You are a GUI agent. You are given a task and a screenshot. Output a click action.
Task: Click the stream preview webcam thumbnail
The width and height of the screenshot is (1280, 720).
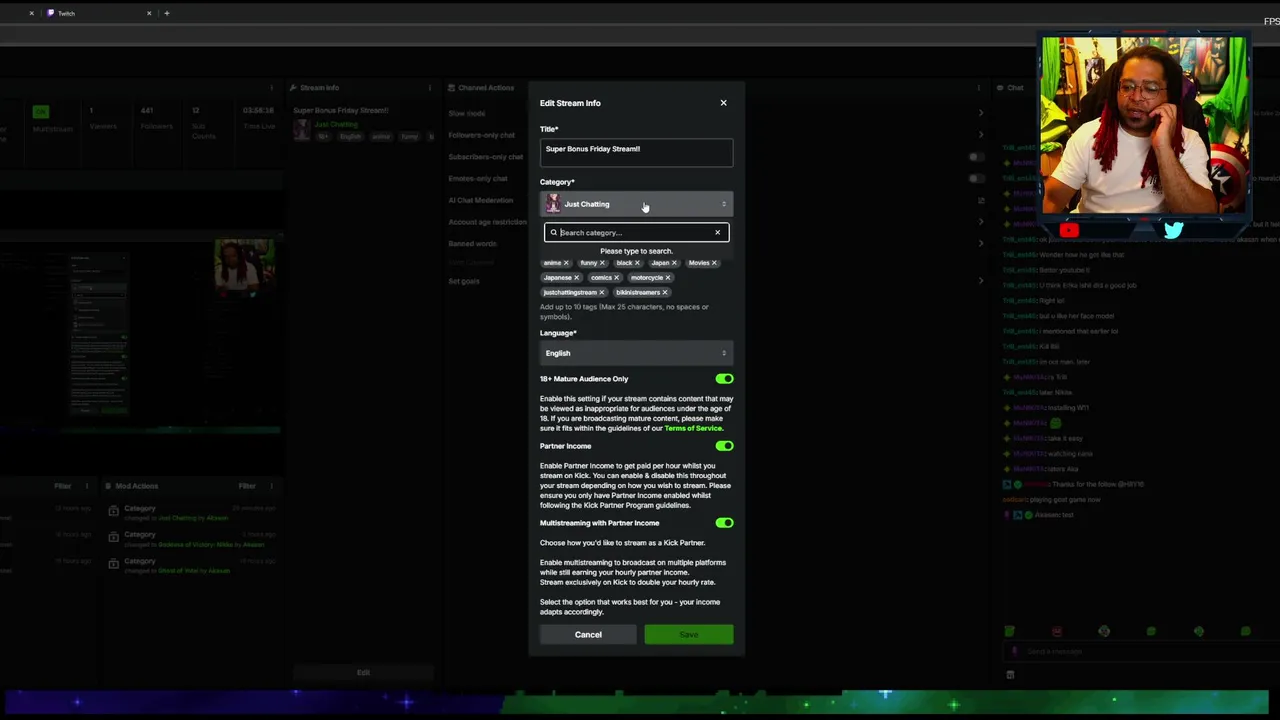pyautogui.click(x=244, y=264)
